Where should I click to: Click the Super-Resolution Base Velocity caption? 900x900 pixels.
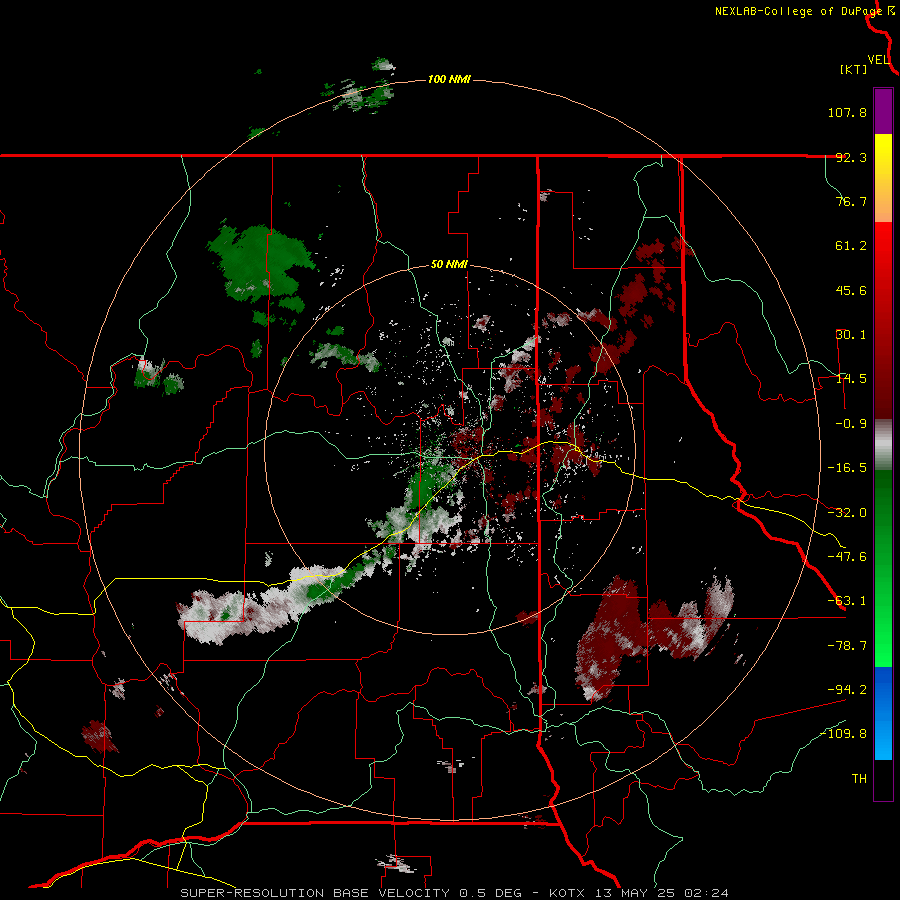(455, 893)
